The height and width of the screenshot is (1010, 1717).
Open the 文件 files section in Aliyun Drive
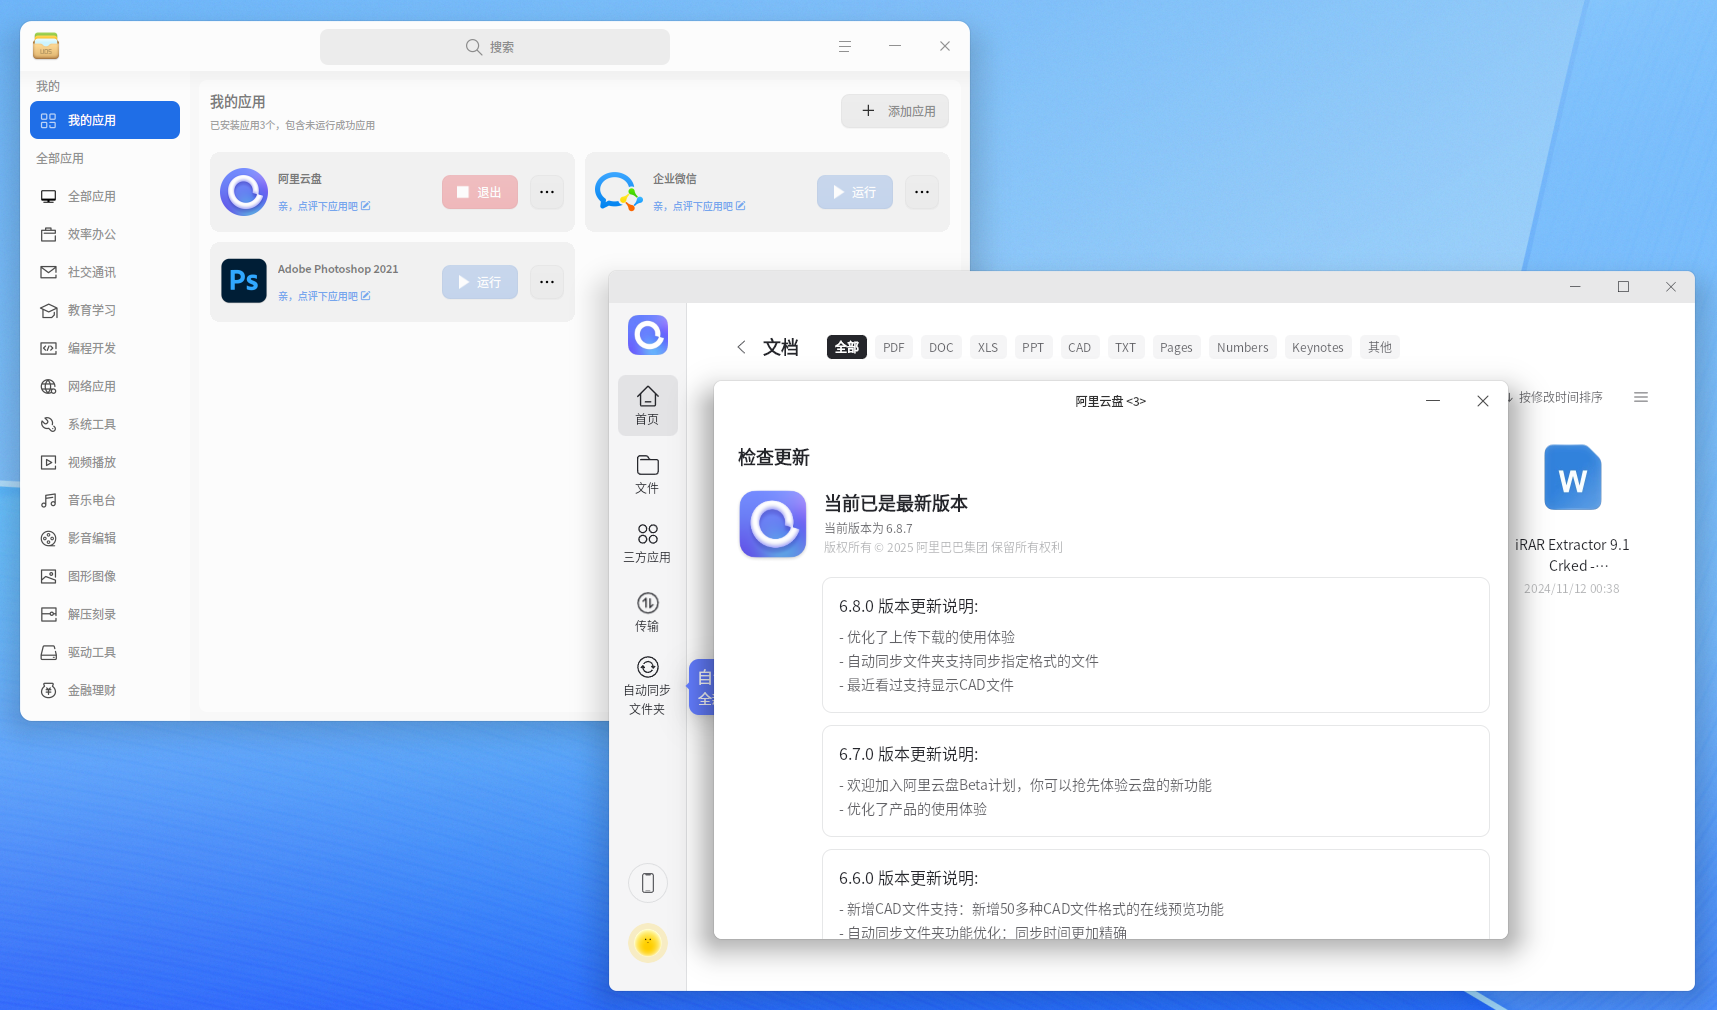(x=647, y=474)
